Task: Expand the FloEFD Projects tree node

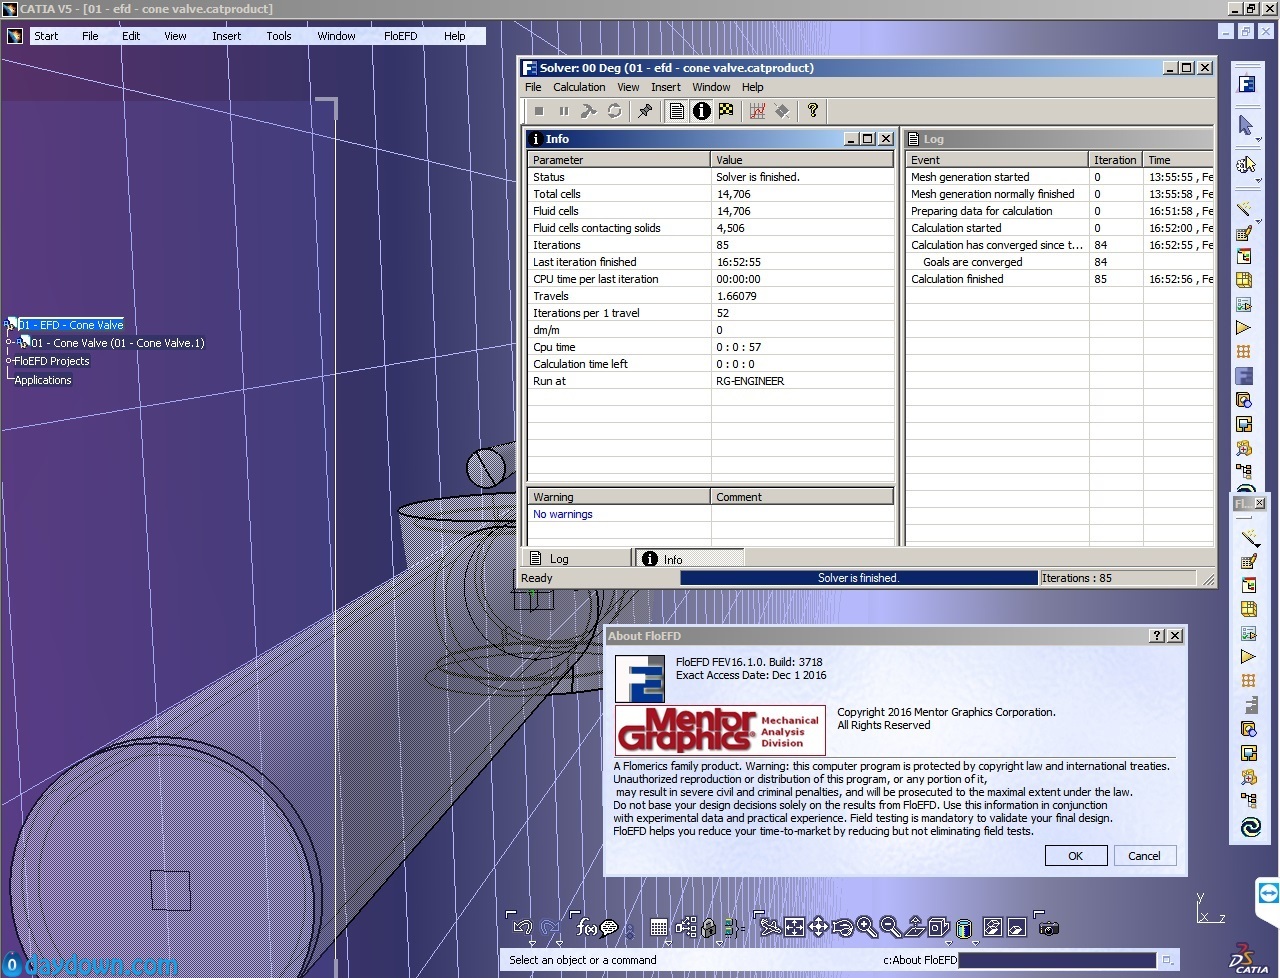Action: coord(9,361)
